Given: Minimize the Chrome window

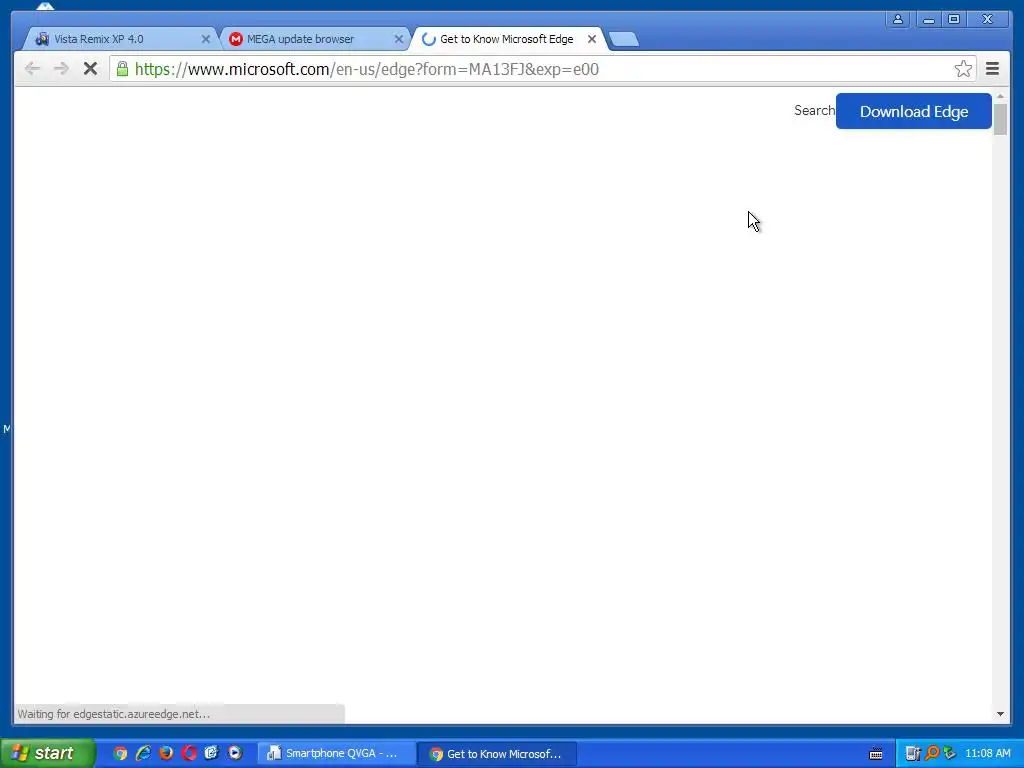Looking at the screenshot, I should (x=928, y=19).
